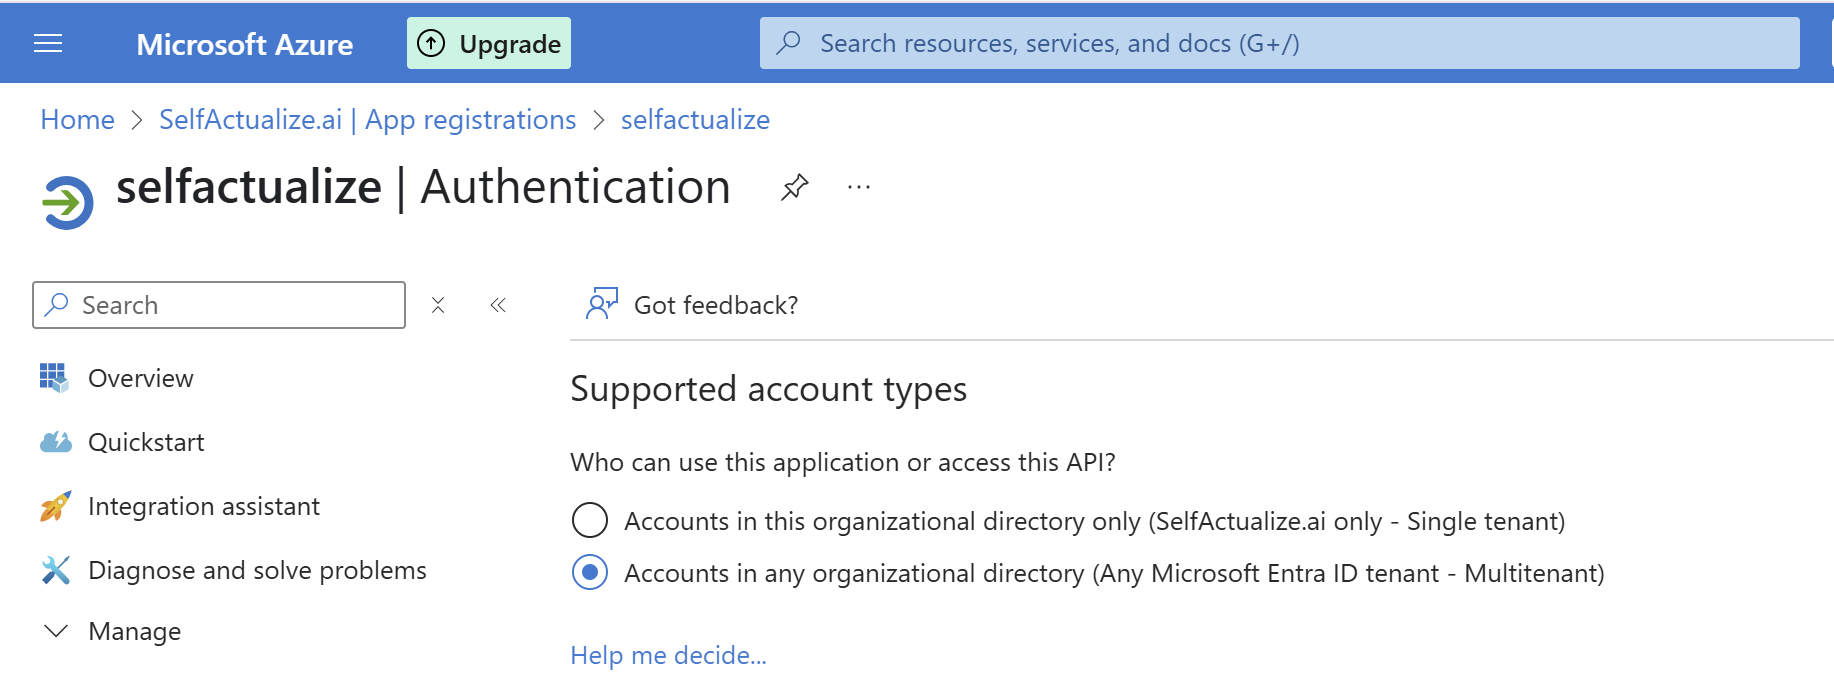1834x682 pixels.
Task: Go to the Home breadcrumb
Action: pos(78,120)
